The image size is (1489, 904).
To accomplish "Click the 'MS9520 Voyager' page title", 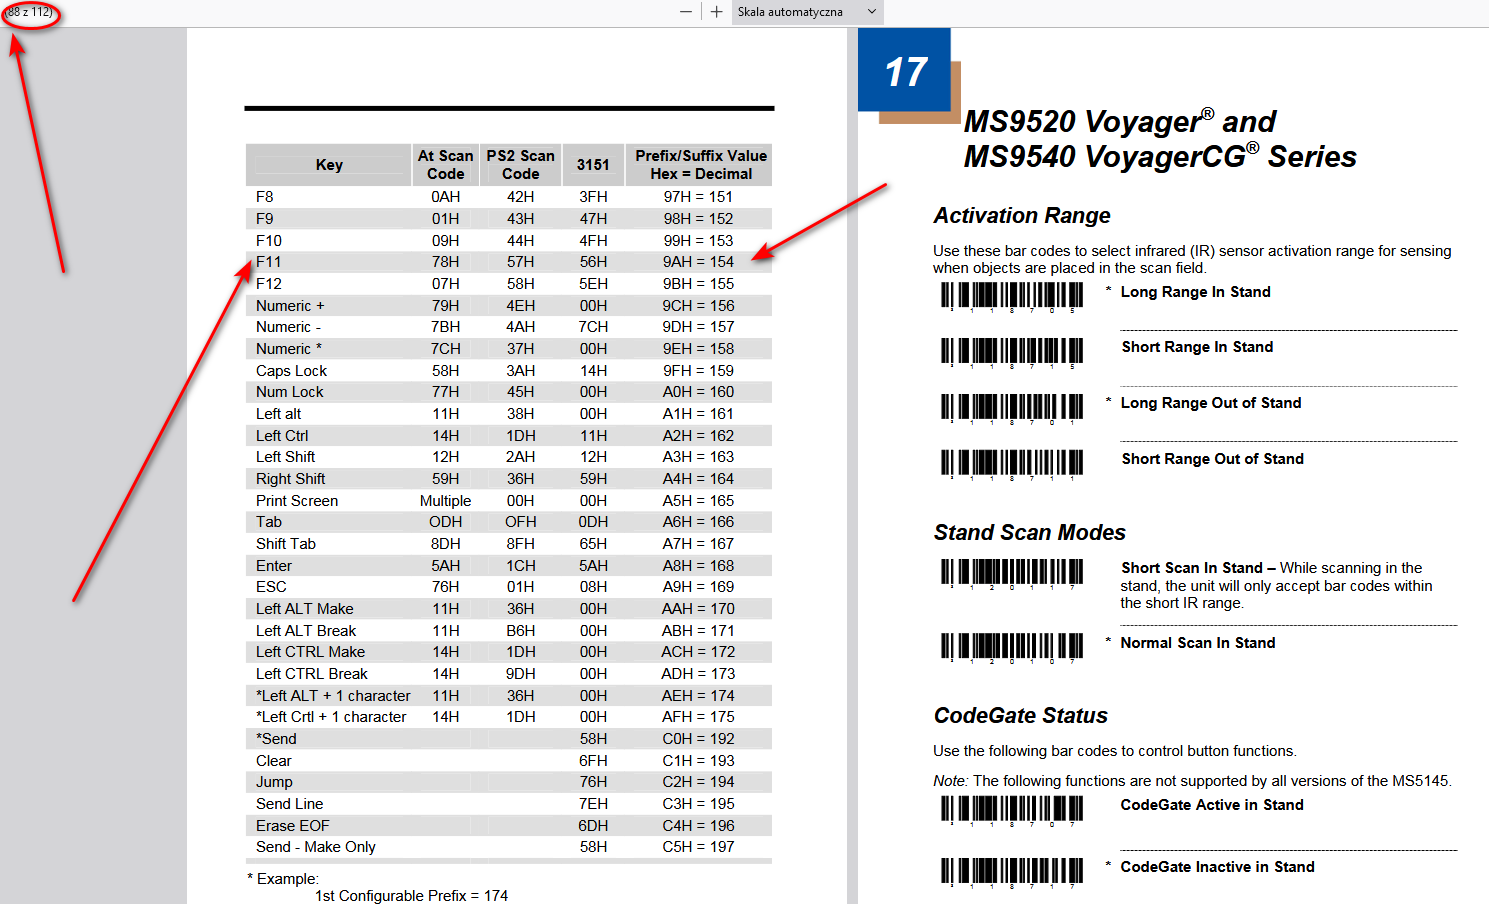I will 1118,121.
